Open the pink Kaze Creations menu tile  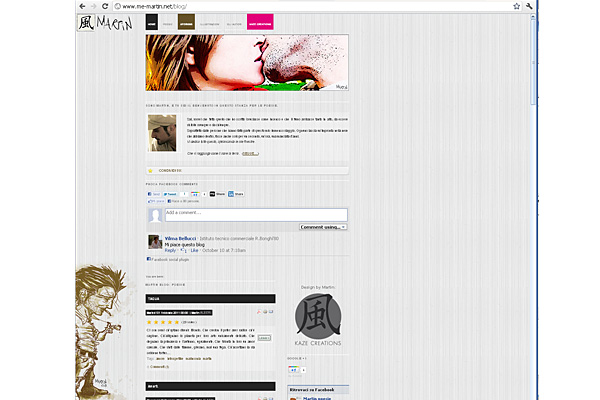pyautogui.click(x=260, y=22)
